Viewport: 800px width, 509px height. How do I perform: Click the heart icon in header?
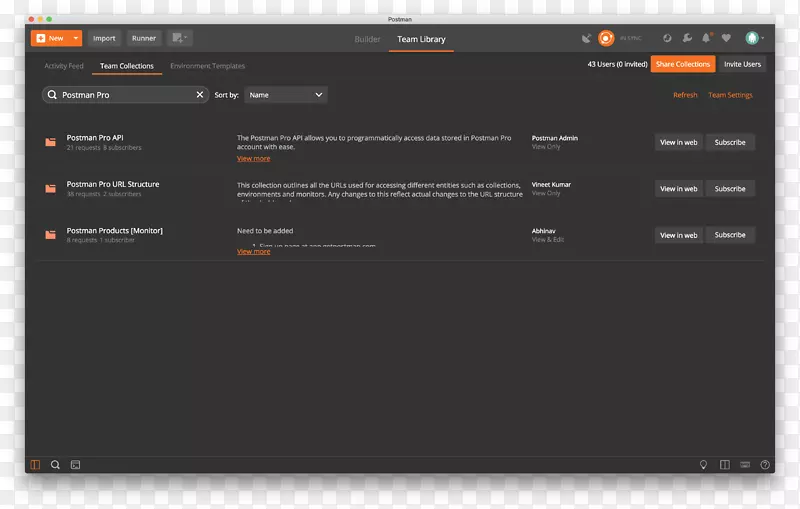[x=726, y=38]
